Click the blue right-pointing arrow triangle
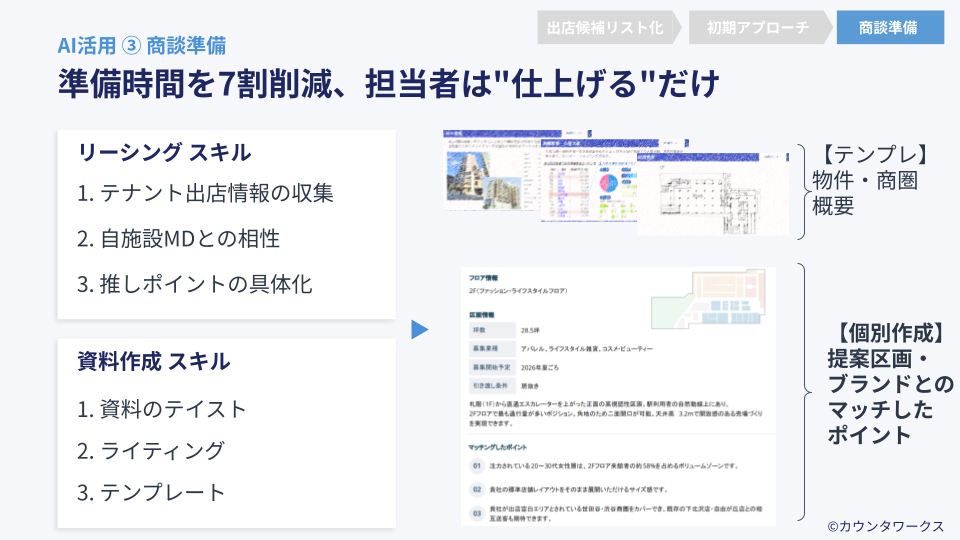Screen dimensions: 960x540 pyautogui.click(x=420, y=329)
